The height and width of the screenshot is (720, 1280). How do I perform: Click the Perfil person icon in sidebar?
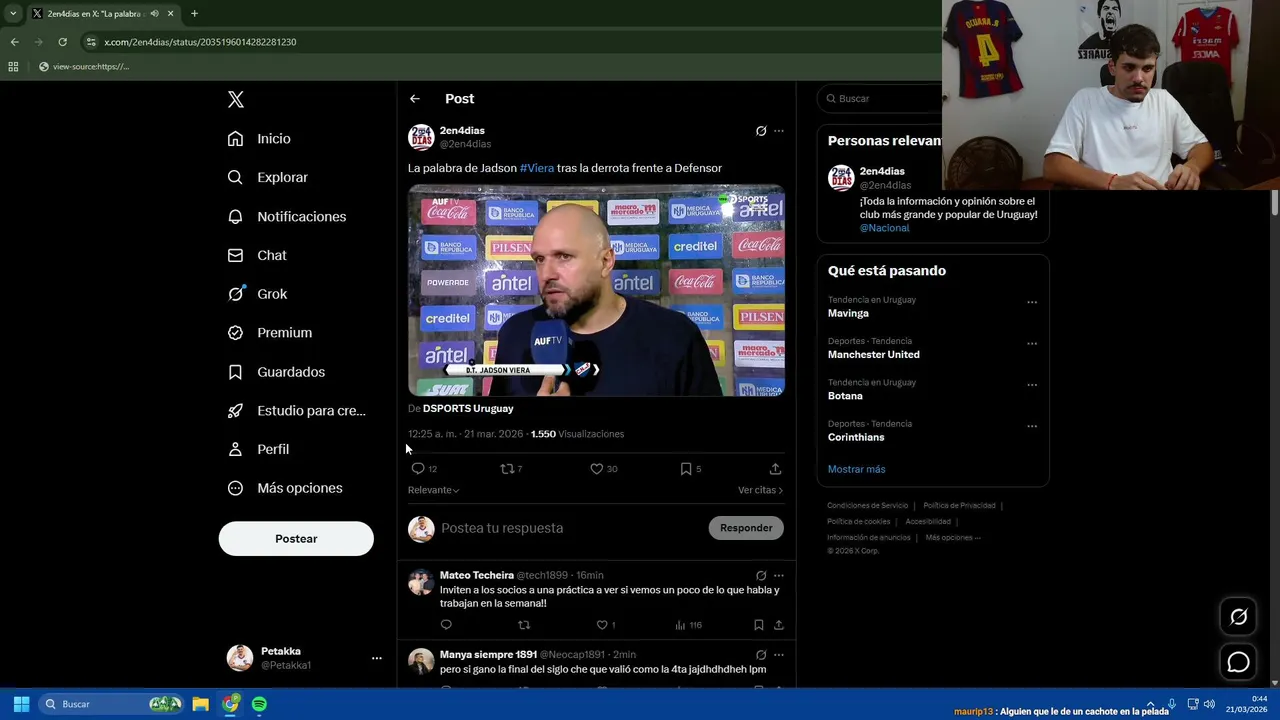pos(235,449)
